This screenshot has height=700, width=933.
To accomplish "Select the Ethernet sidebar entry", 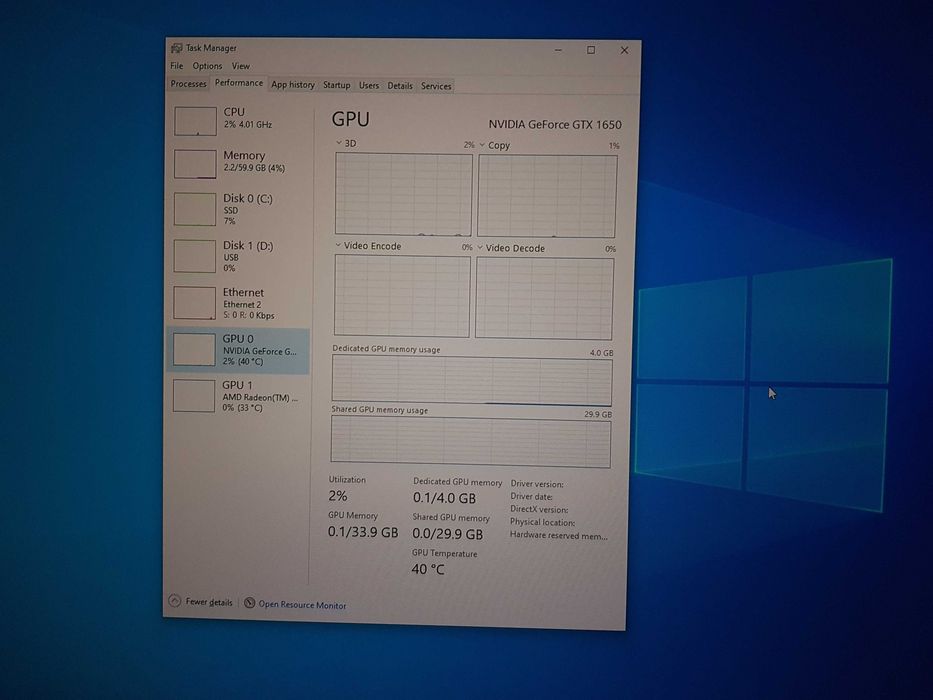I will click(x=238, y=303).
